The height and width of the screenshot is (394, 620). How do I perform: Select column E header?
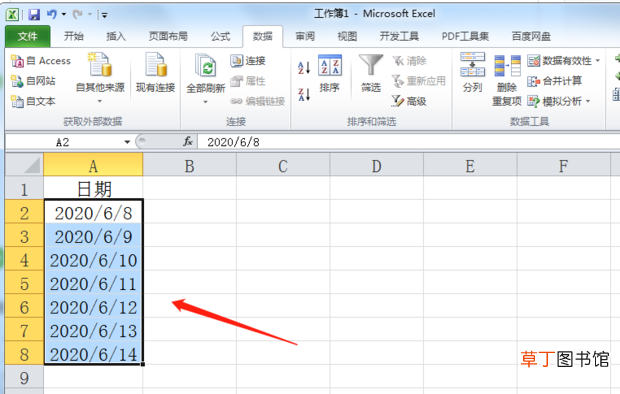point(470,166)
